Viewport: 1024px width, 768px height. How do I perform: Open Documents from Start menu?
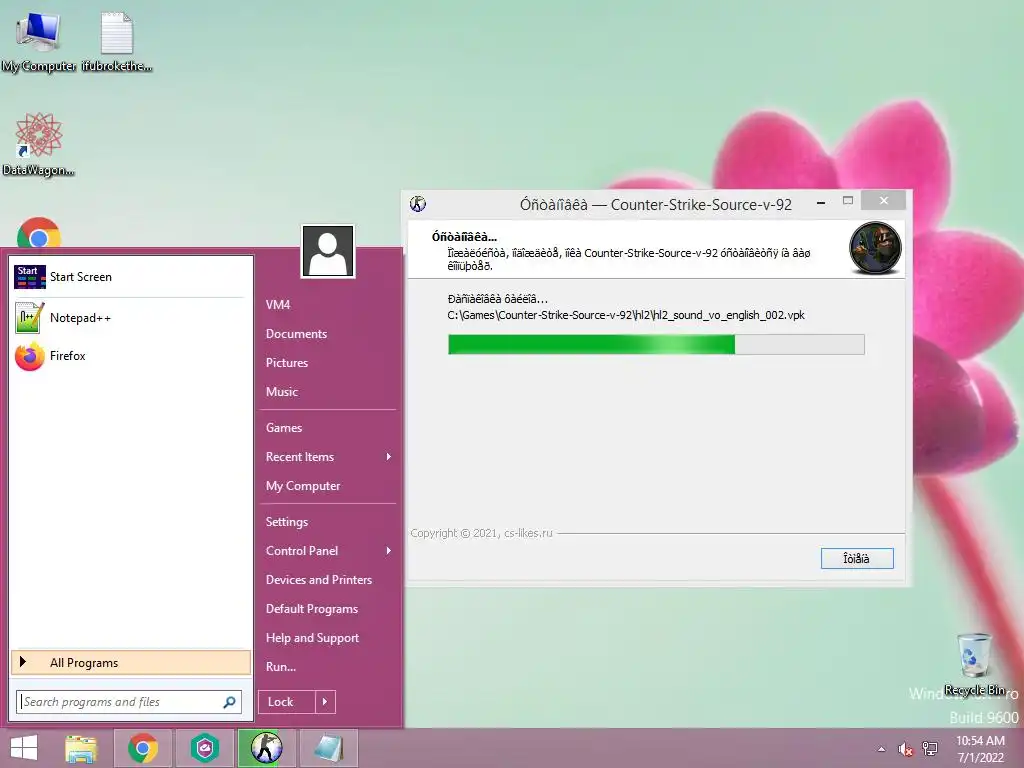[x=296, y=334]
